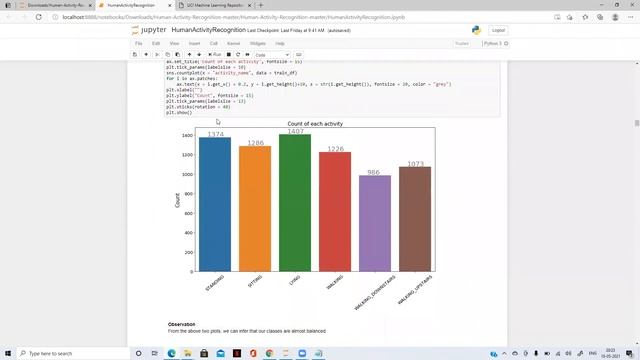The width and height of the screenshot is (640, 360).
Task: Open the Cell menu
Action: click(x=213, y=43)
